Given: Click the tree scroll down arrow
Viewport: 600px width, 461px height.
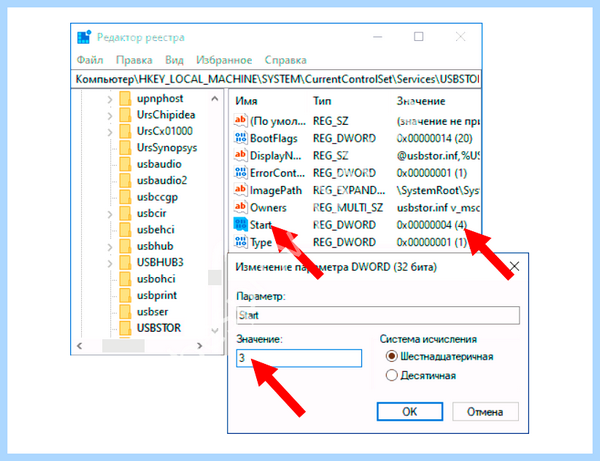Looking at the screenshot, I should tap(215, 330).
